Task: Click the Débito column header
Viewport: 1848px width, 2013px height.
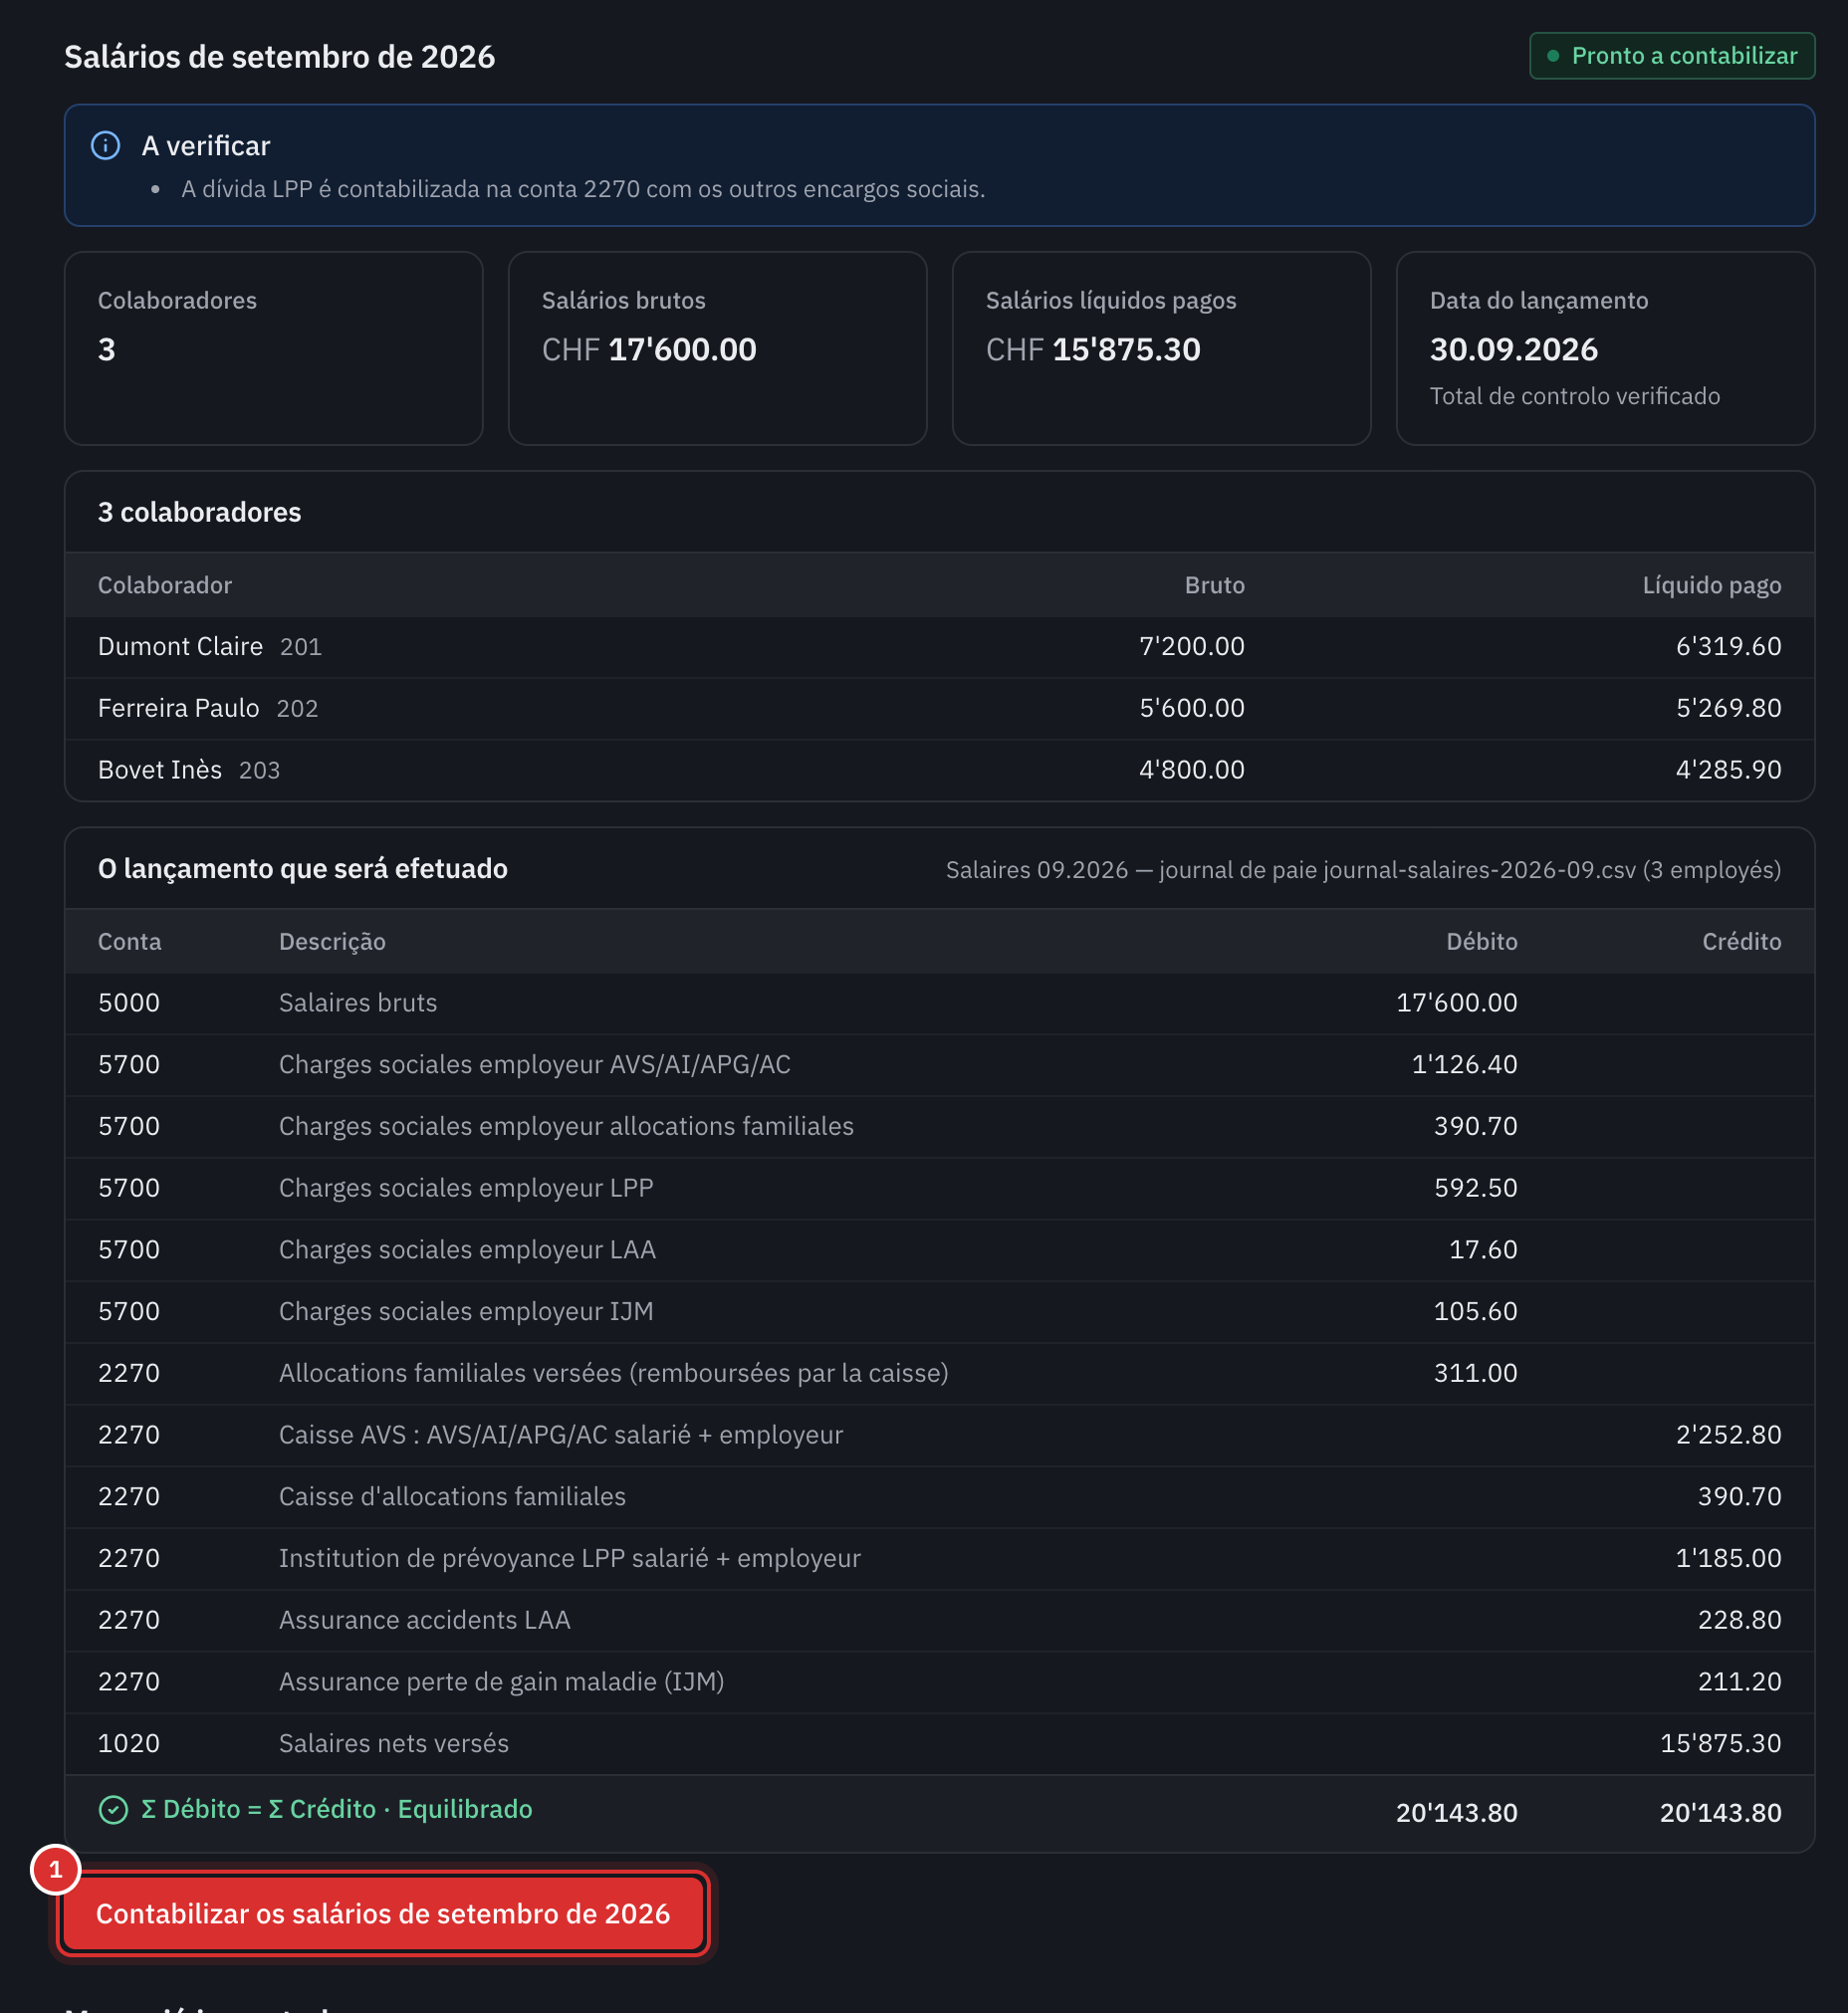Action: pos(1481,942)
